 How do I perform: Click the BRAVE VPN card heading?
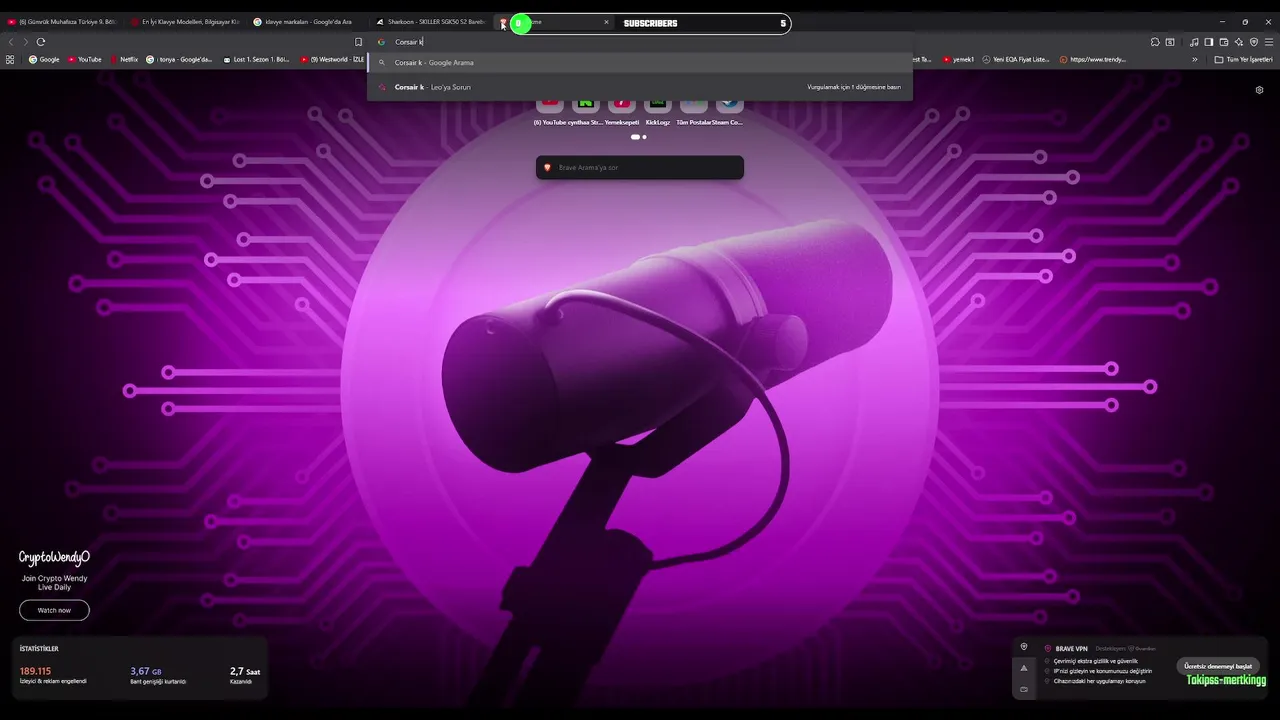click(1071, 649)
